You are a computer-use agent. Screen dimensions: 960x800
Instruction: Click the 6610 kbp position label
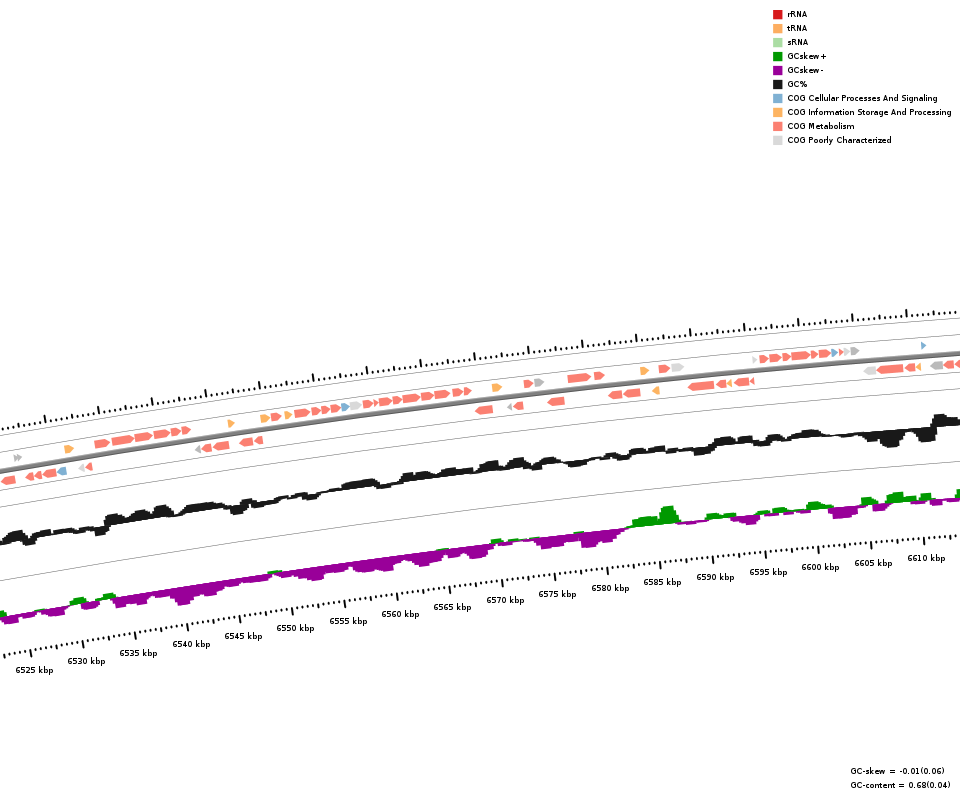point(926,559)
